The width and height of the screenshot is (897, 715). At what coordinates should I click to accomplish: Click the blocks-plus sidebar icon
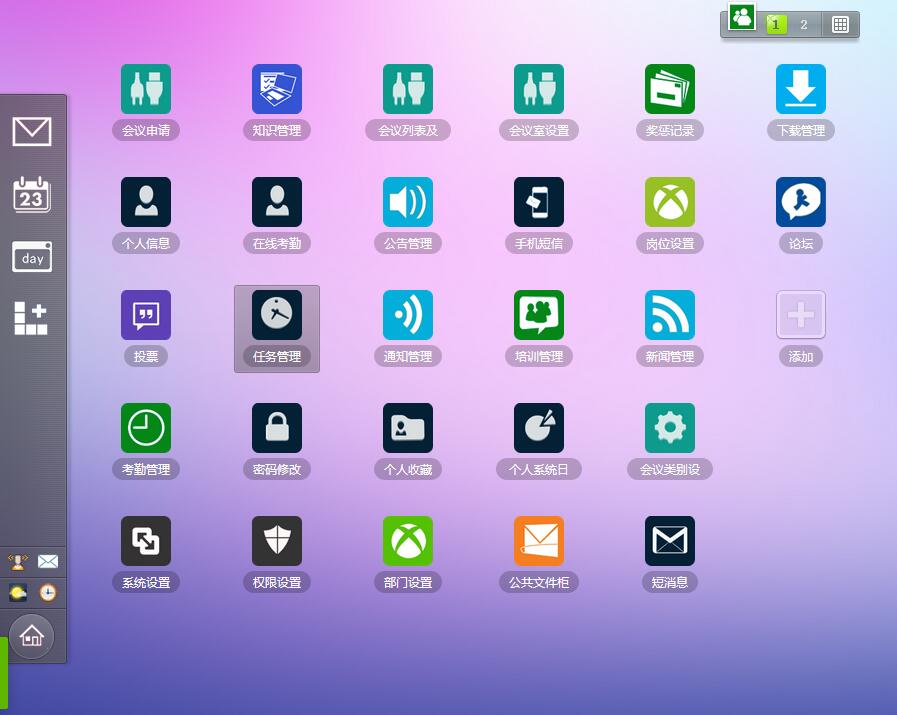31,318
